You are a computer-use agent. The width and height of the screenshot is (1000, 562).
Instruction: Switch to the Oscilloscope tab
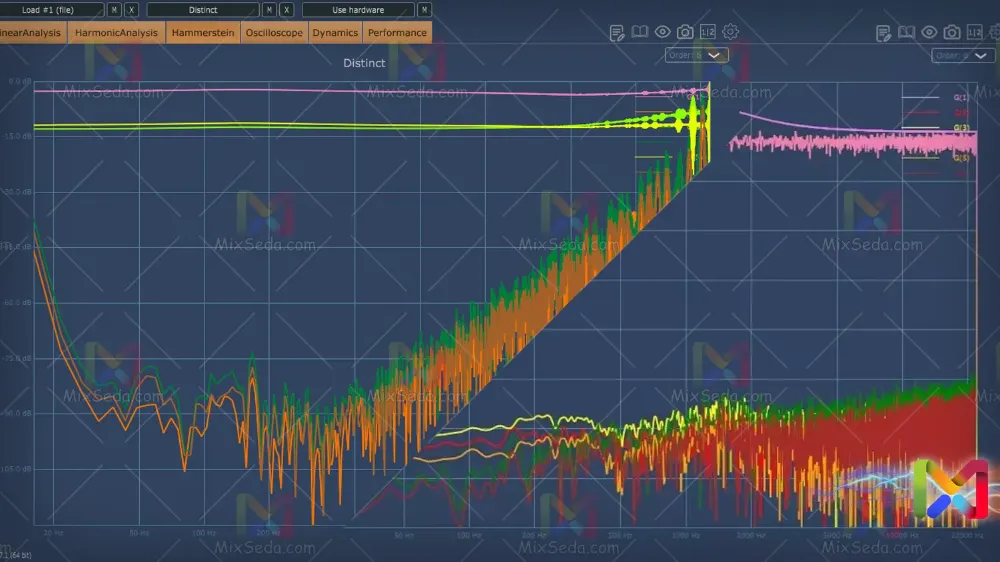click(273, 33)
